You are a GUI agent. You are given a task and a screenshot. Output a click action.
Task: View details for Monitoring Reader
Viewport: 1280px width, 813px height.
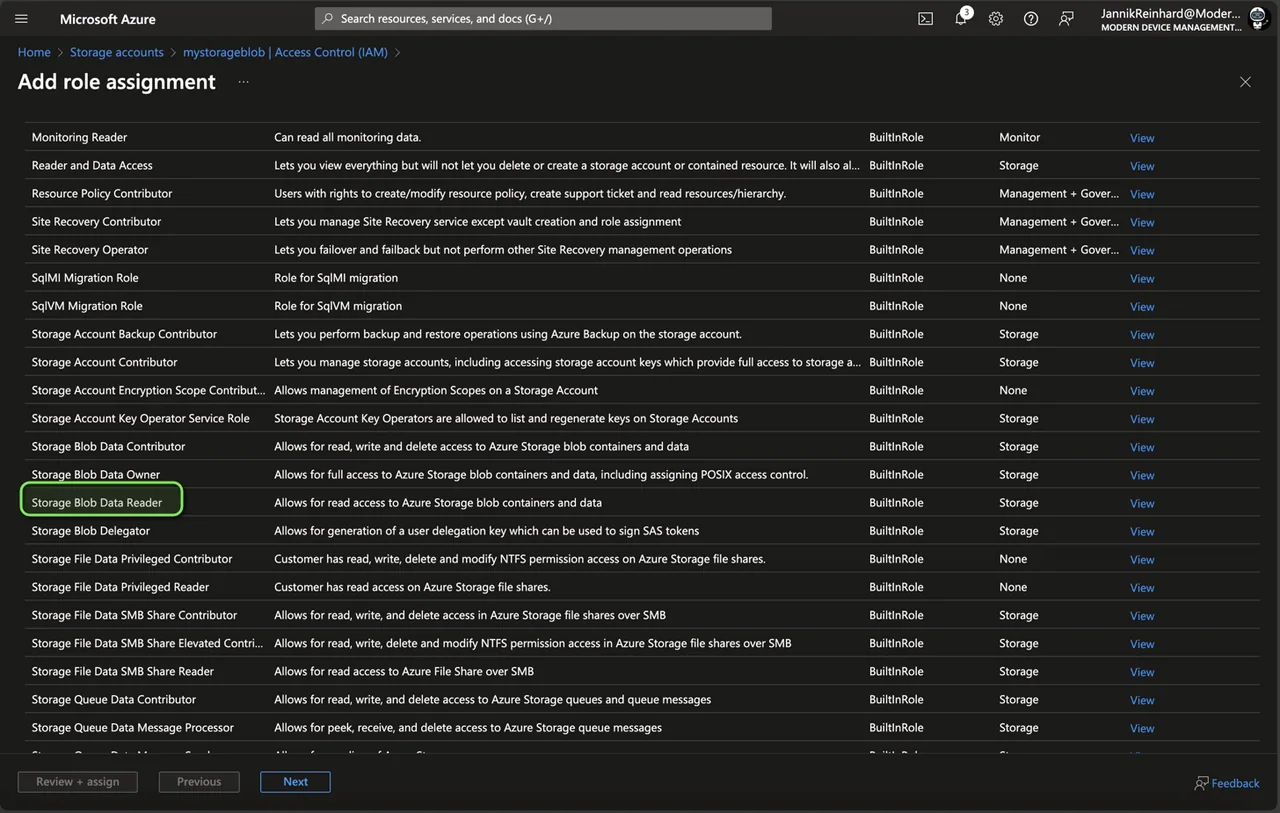tap(1142, 138)
